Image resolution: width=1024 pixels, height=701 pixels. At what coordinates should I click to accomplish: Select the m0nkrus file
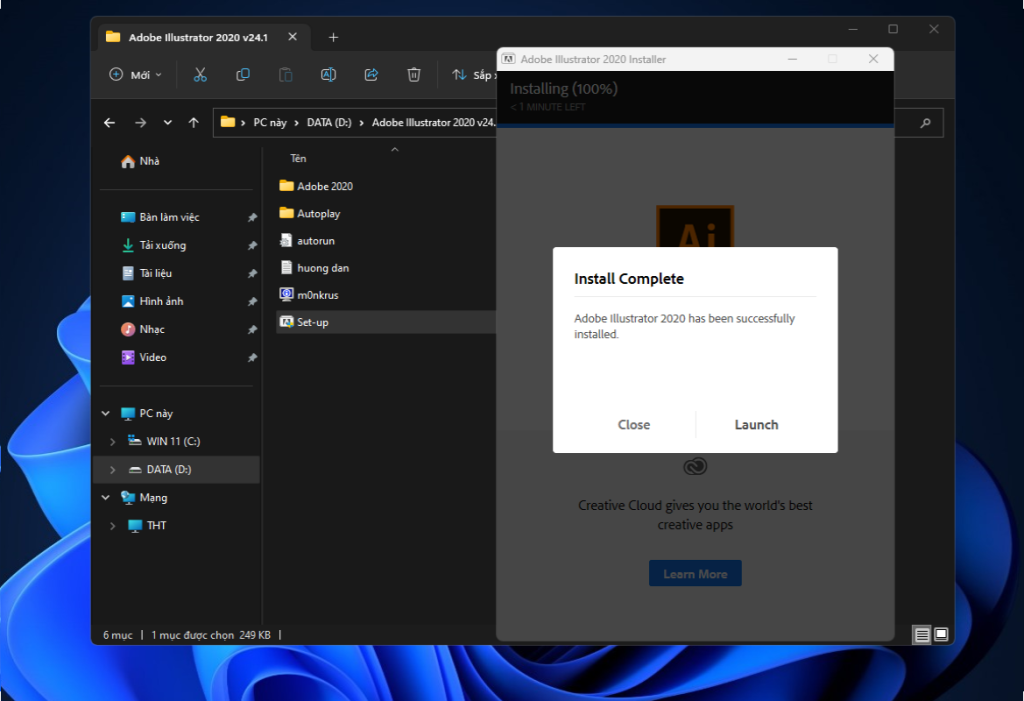coord(309,295)
